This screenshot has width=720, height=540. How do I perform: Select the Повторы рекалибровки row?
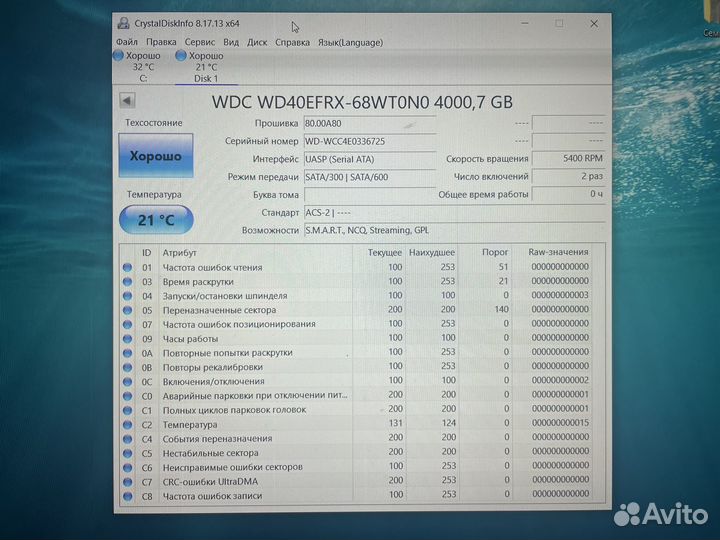click(356, 367)
